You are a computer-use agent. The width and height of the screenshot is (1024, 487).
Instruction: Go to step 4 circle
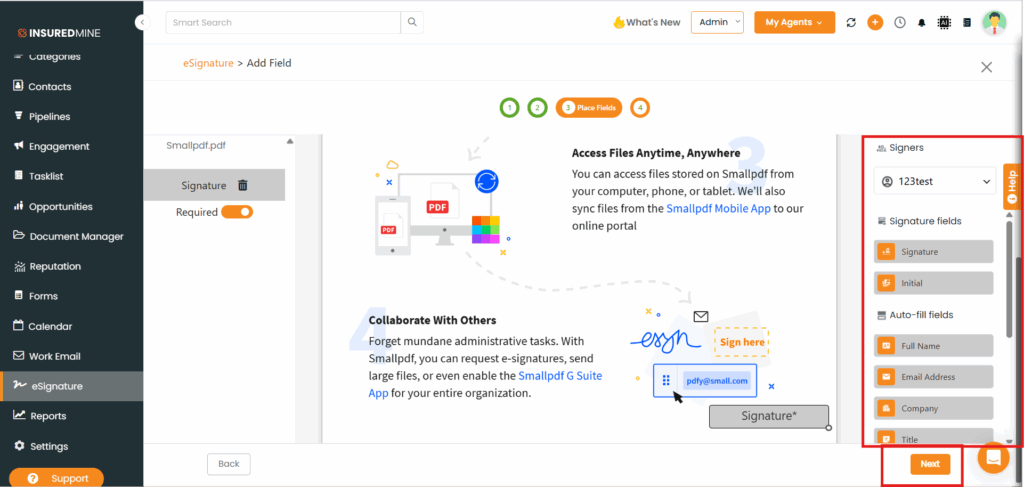pos(640,107)
